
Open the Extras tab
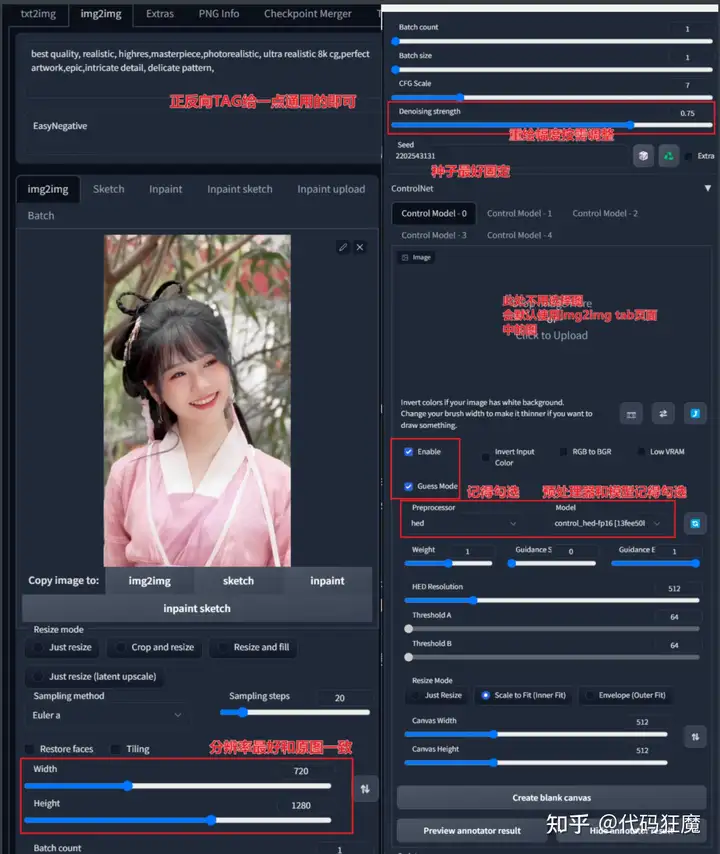[x=160, y=14]
